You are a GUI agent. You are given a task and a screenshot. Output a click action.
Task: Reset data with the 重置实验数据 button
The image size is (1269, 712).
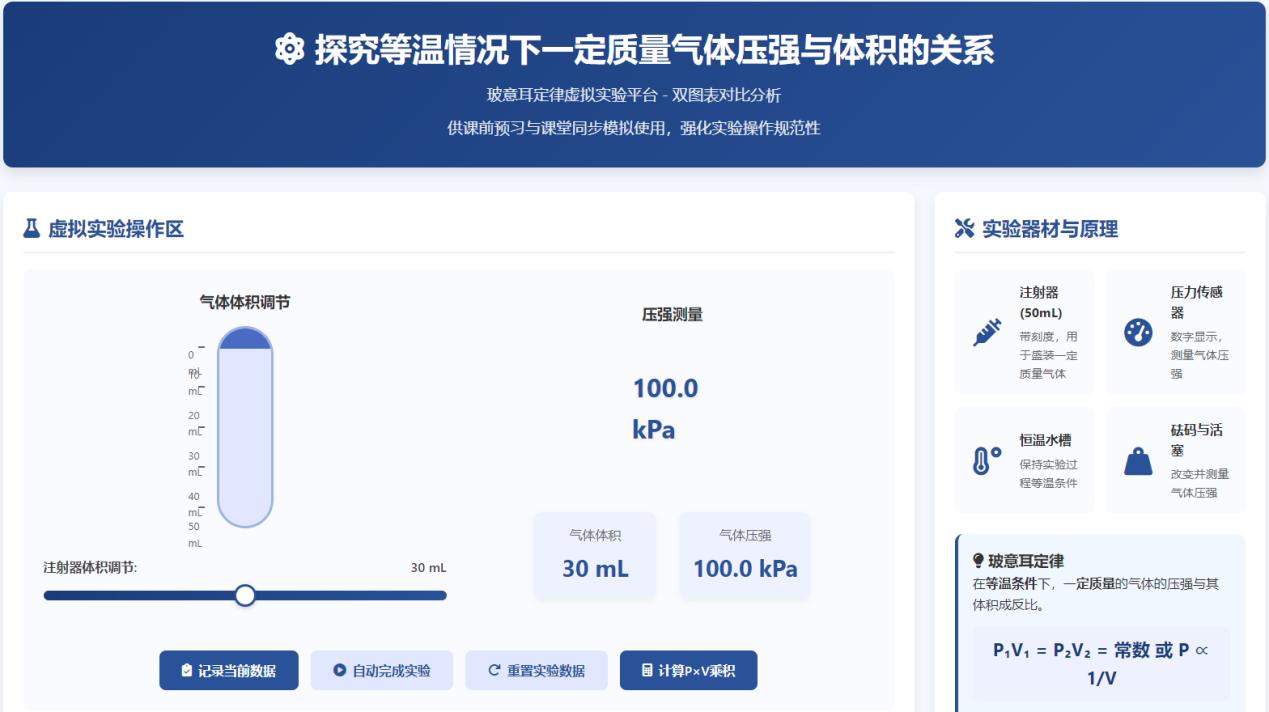coord(536,670)
